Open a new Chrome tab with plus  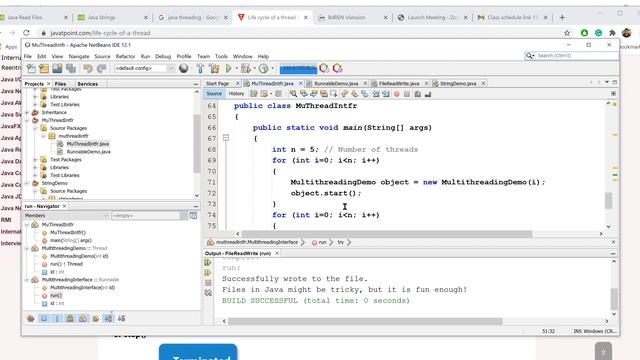562,17
